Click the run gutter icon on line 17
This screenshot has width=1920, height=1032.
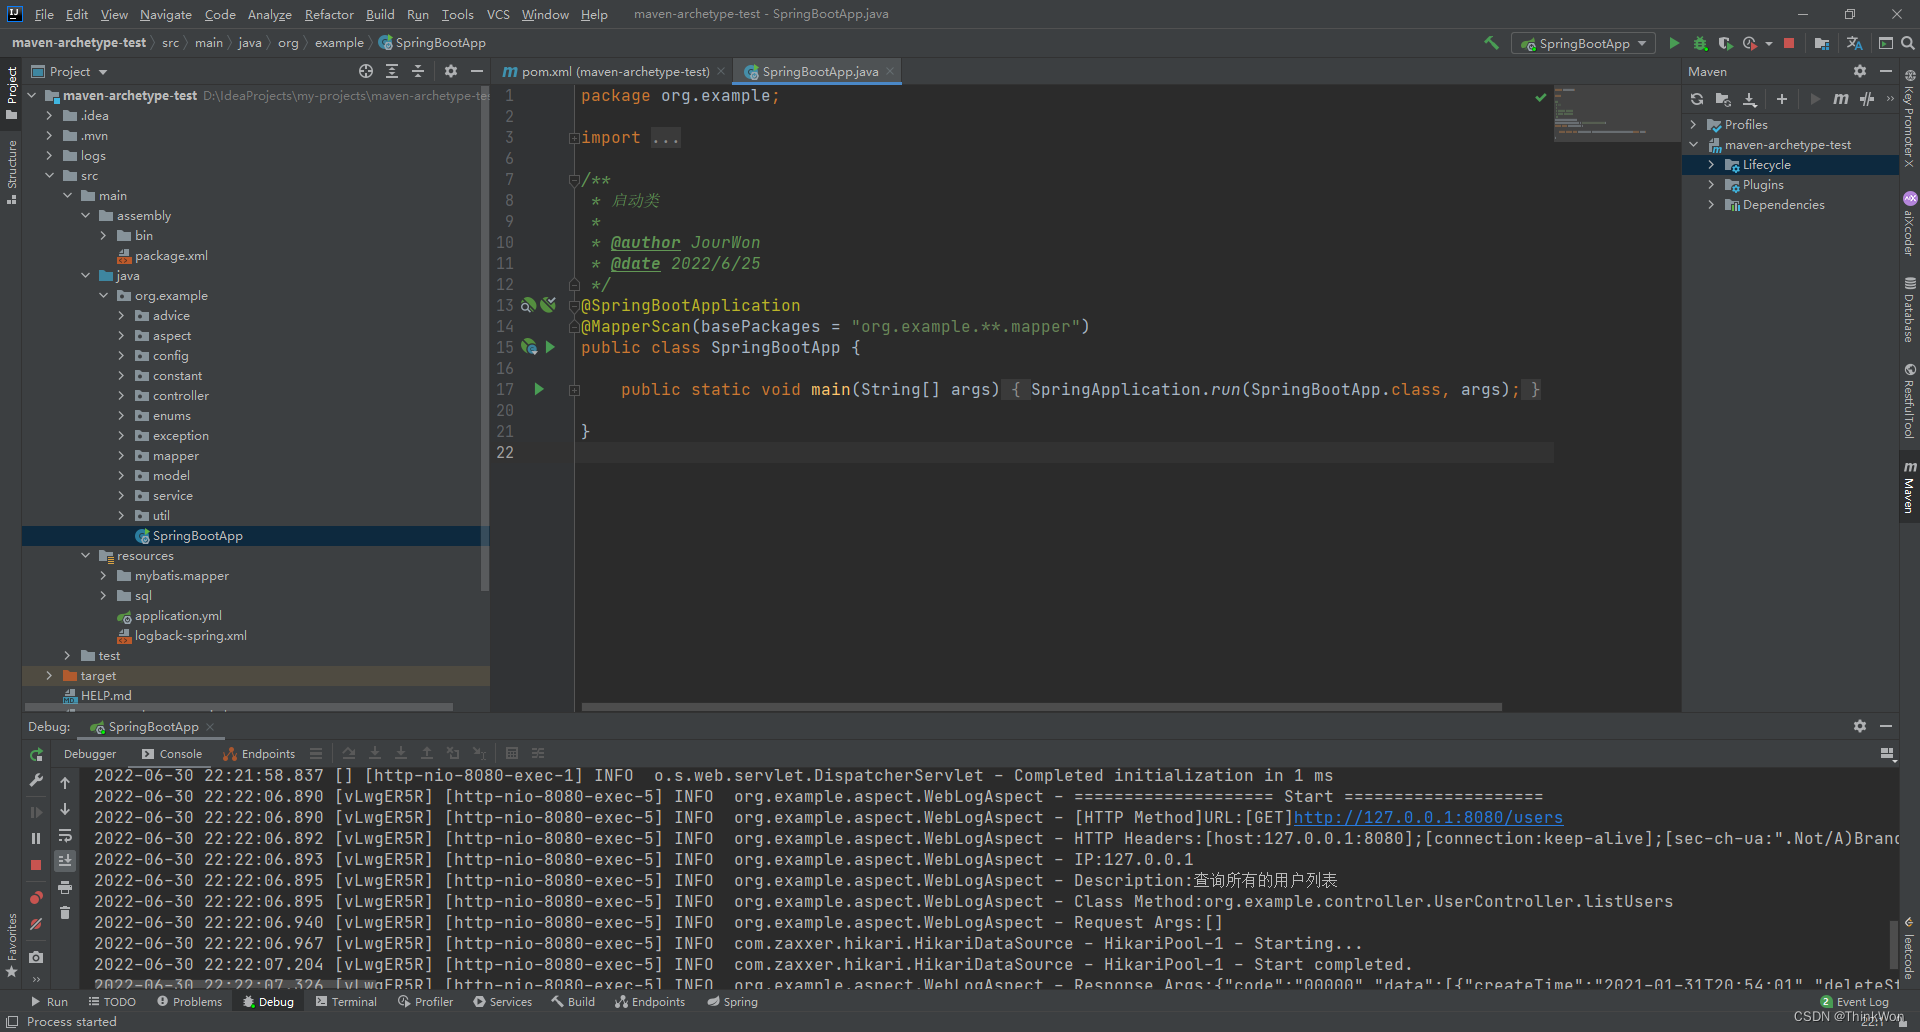coord(539,389)
